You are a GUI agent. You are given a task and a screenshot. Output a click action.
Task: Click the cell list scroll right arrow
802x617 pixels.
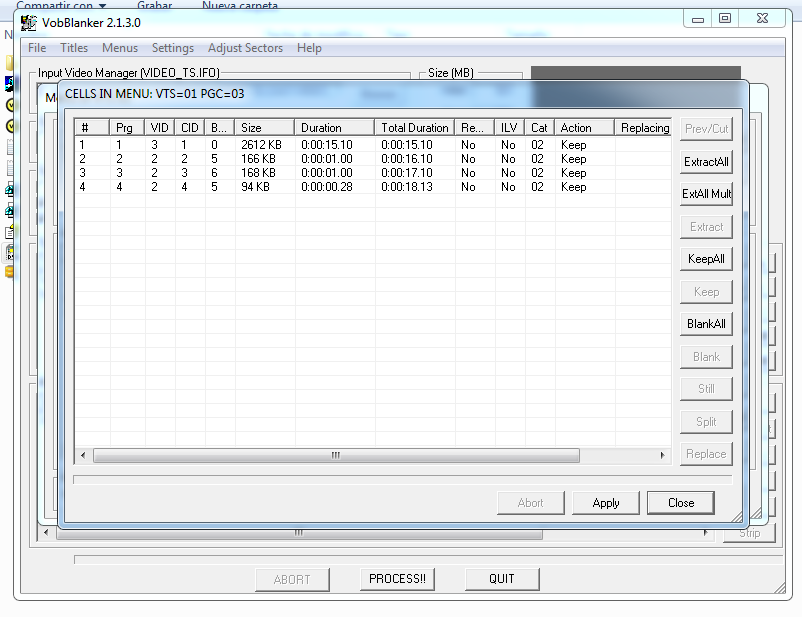click(x=662, y=455)
